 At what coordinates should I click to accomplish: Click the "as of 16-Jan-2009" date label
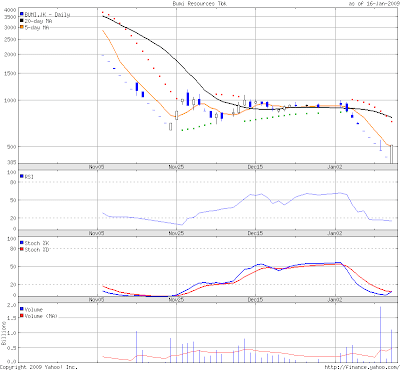(x=374, y=4)
